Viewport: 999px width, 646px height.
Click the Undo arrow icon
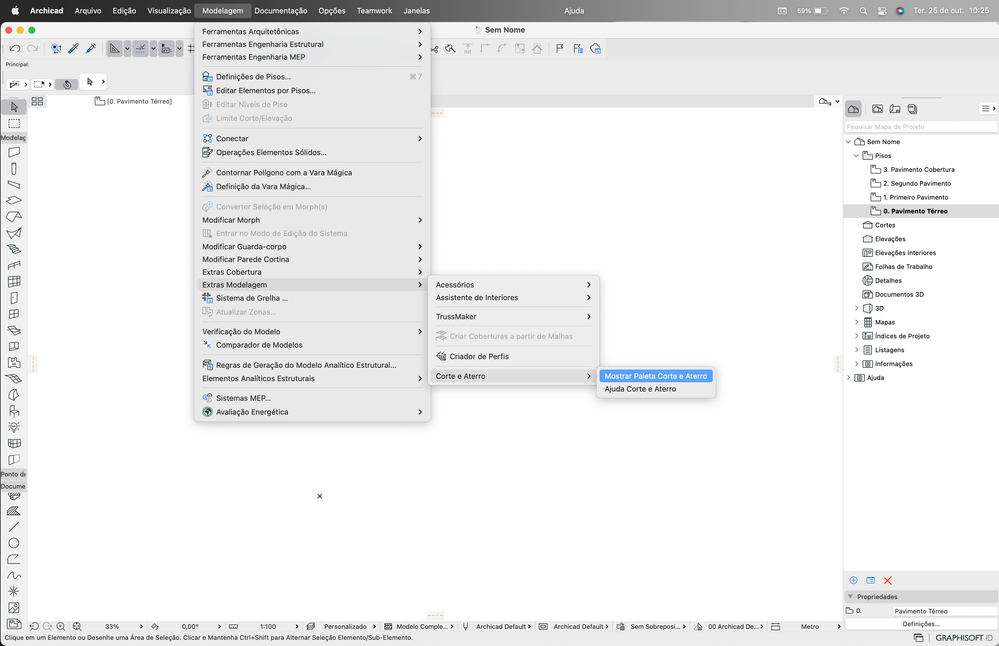[x=15, y=48]
